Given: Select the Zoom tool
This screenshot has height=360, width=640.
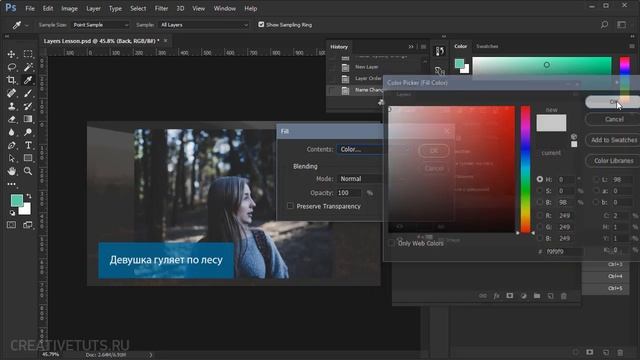Looking at the screenshot, I should pos(28,171).
